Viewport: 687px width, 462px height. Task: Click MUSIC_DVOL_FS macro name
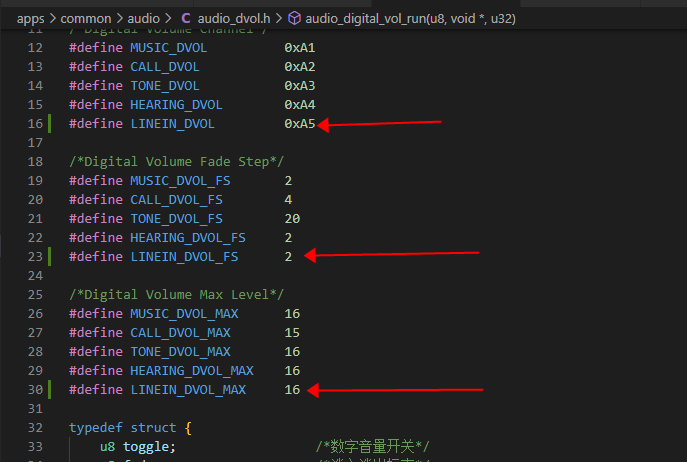[180, 181]
